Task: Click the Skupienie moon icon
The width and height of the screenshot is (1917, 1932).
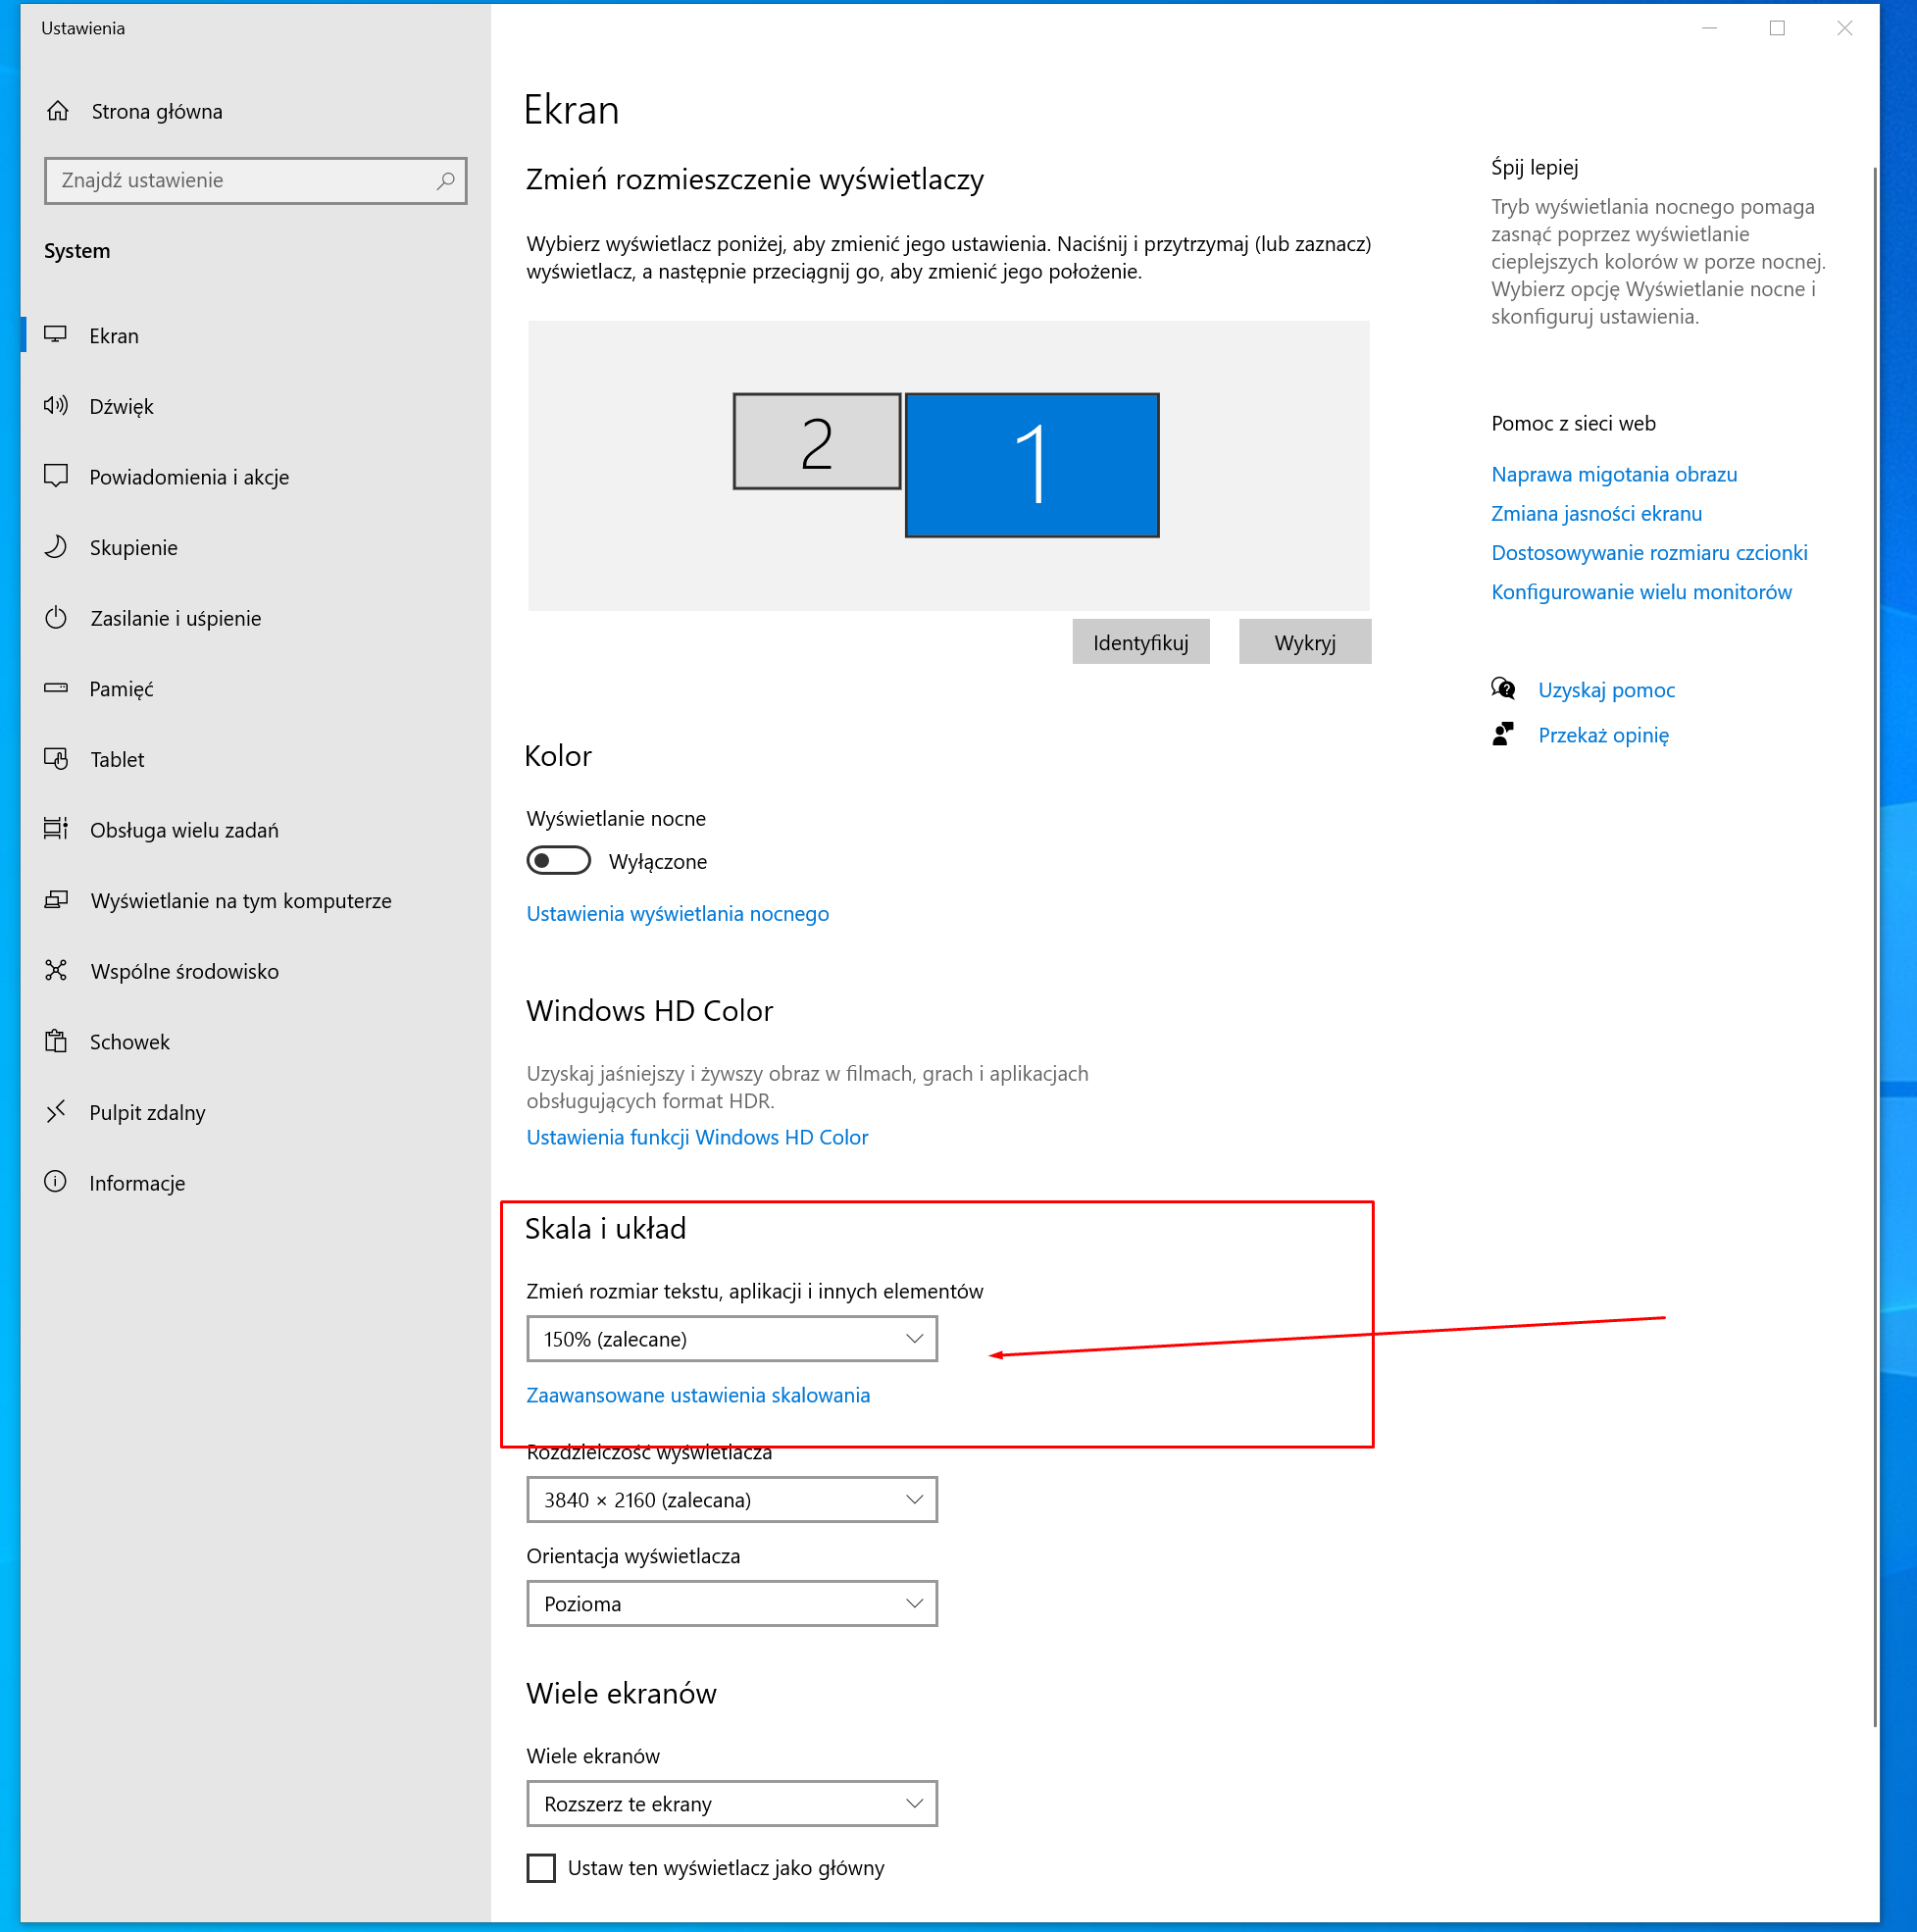Action: (56, 546)
